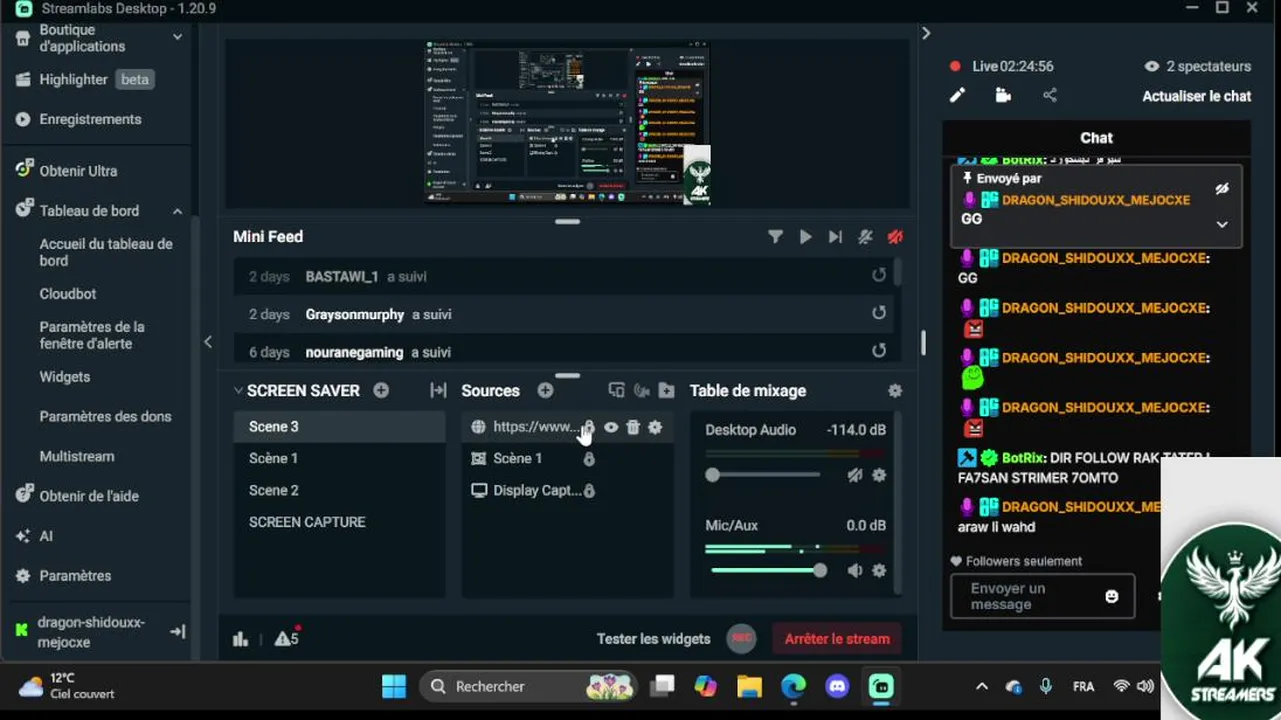Unmute Desktop Audio
This screenshot has height=720, width=1281.
pos(855,476)
